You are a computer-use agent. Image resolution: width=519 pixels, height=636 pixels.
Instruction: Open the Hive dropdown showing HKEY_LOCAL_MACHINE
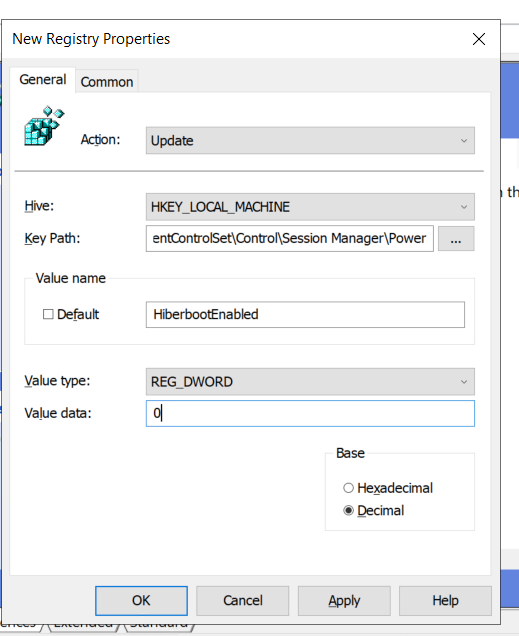(310, 207)
